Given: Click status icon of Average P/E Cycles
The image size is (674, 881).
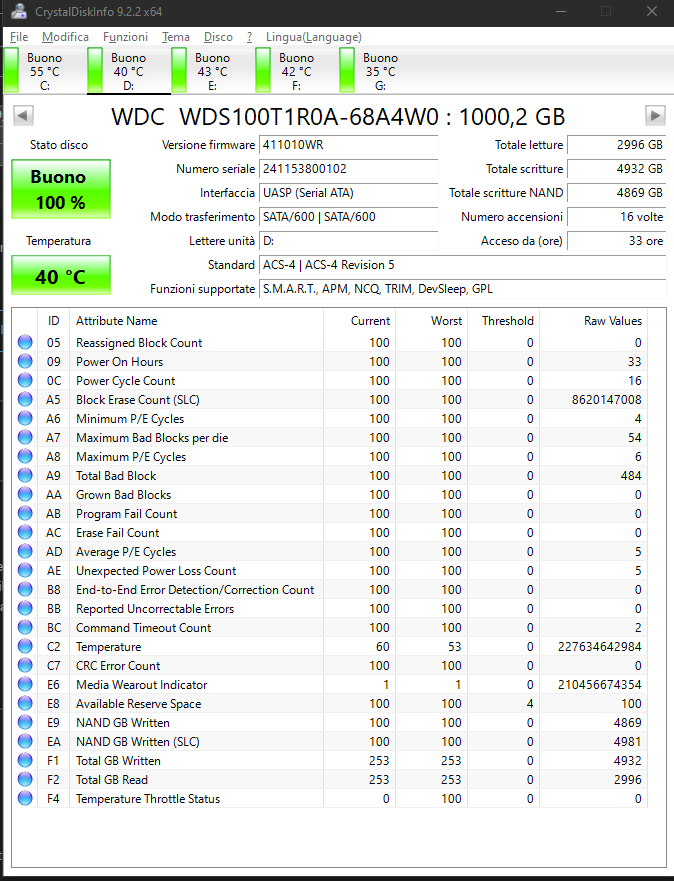Looking at the screenshot, I should tap(25, 551).
